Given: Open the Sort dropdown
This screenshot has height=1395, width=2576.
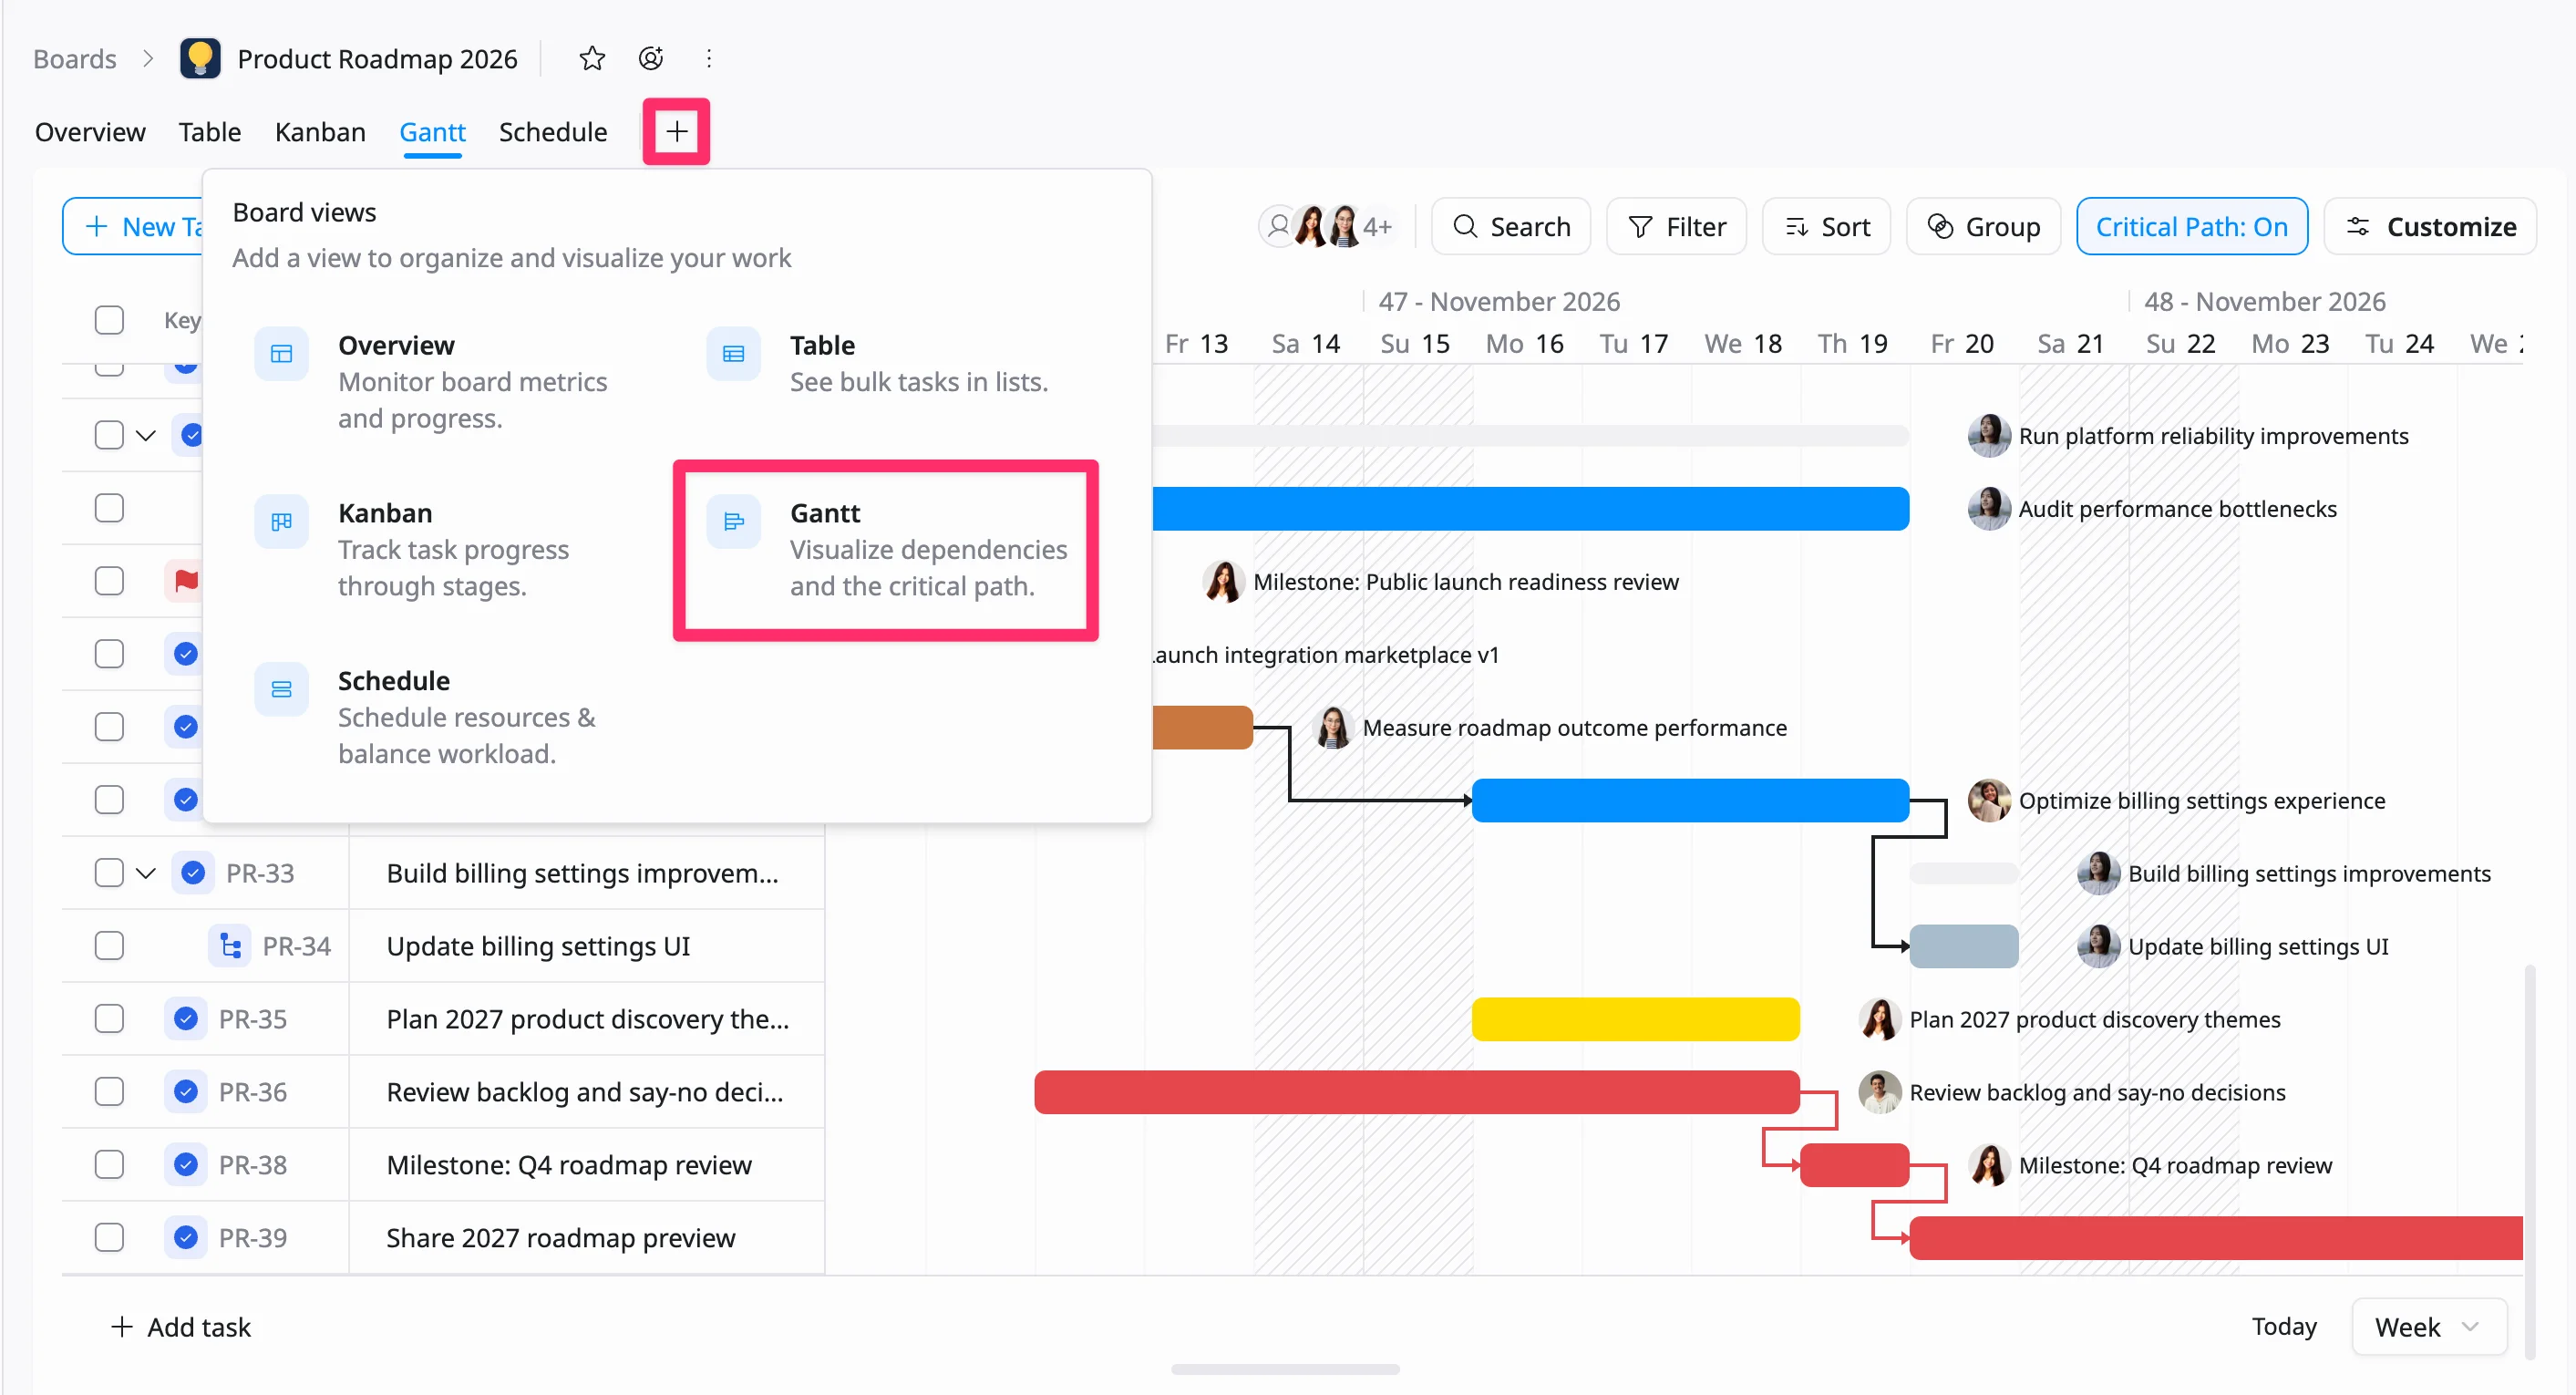Looking at the screenshot, I should [1827, 227].
